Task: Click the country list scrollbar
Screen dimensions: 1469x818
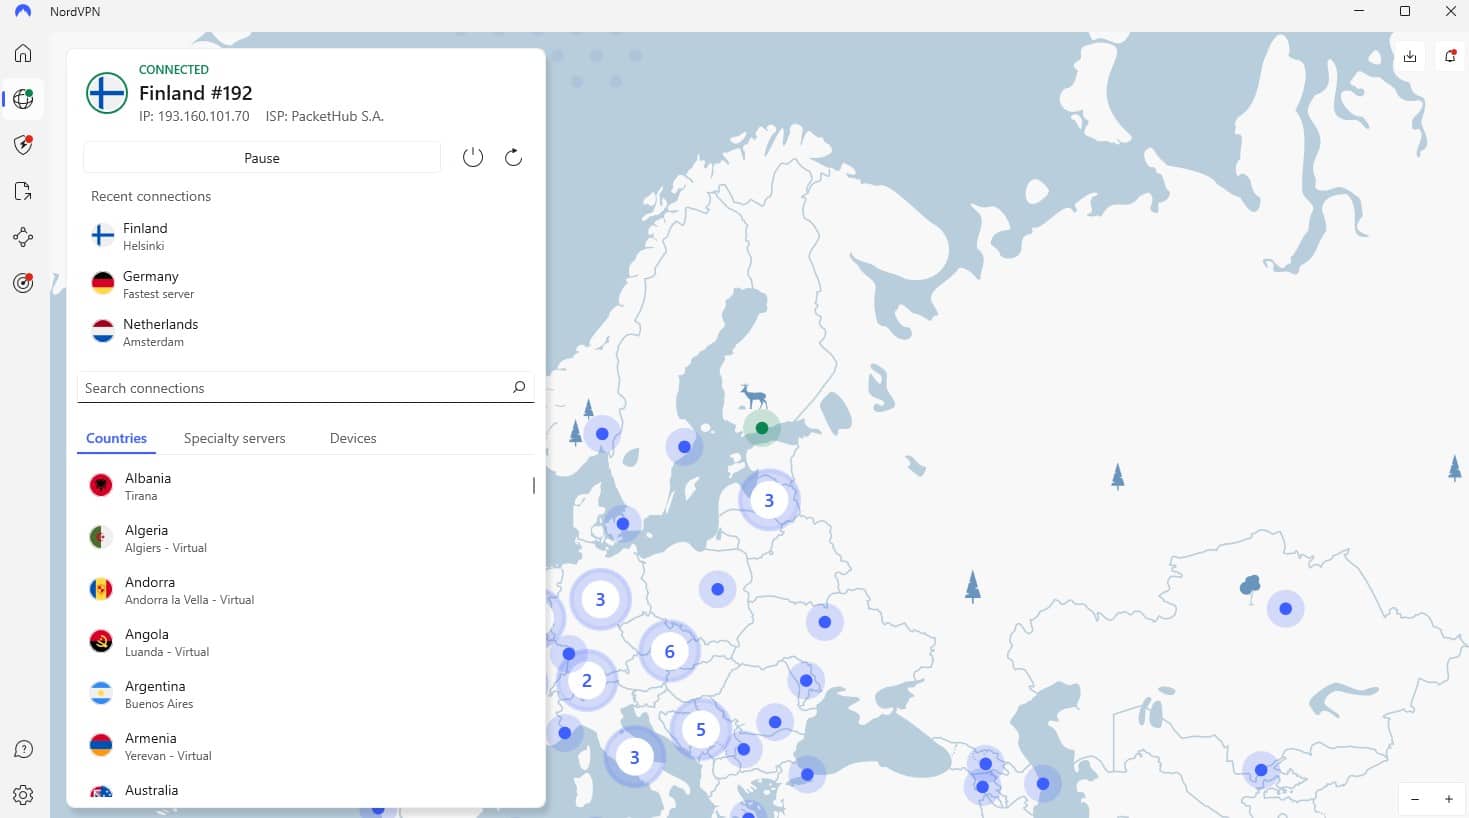Action: click(534, 485)
